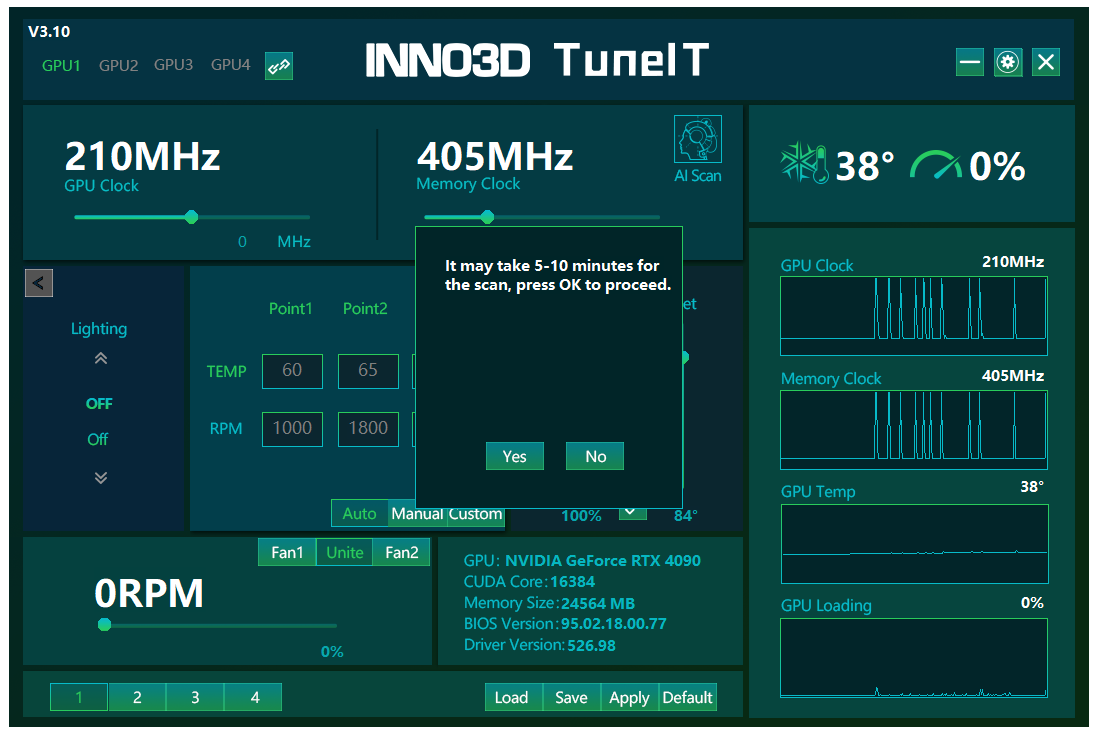Click the GPU load gauge icon
The image size is (1095, 734).
[x=936, y=165]
